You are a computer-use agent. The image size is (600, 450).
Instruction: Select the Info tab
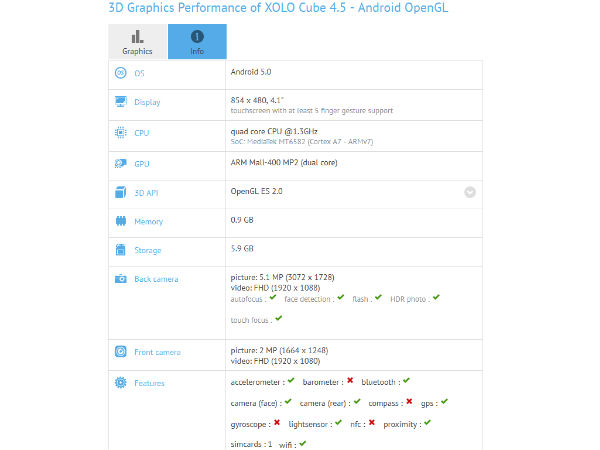pos(197,41)
